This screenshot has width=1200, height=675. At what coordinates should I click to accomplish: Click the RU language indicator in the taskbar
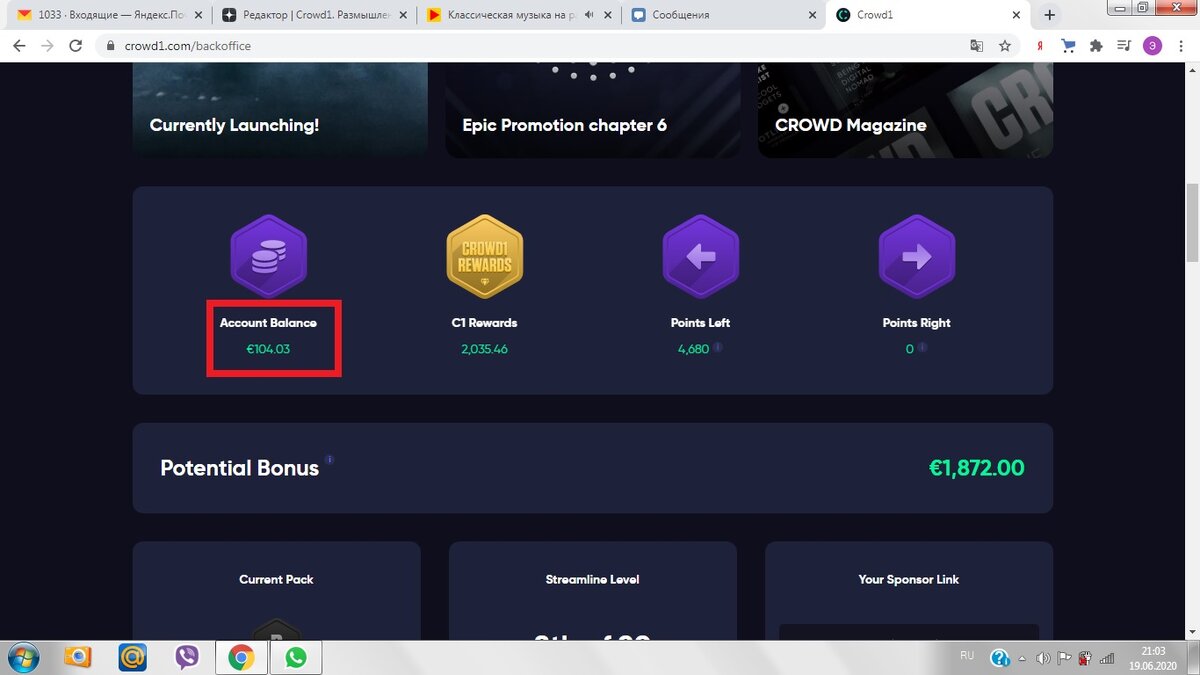point(966,656)
